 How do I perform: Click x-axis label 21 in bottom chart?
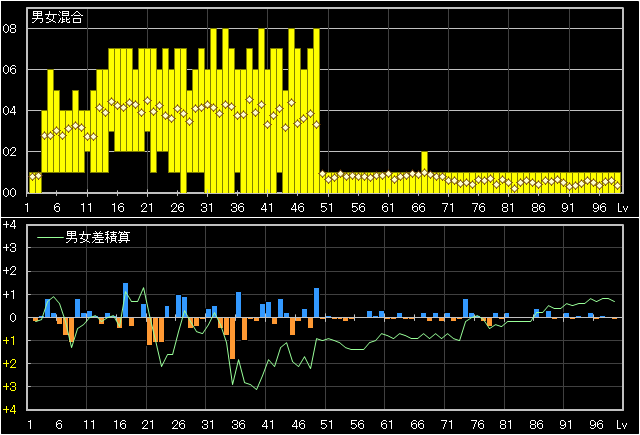click(x=148, y=425)
